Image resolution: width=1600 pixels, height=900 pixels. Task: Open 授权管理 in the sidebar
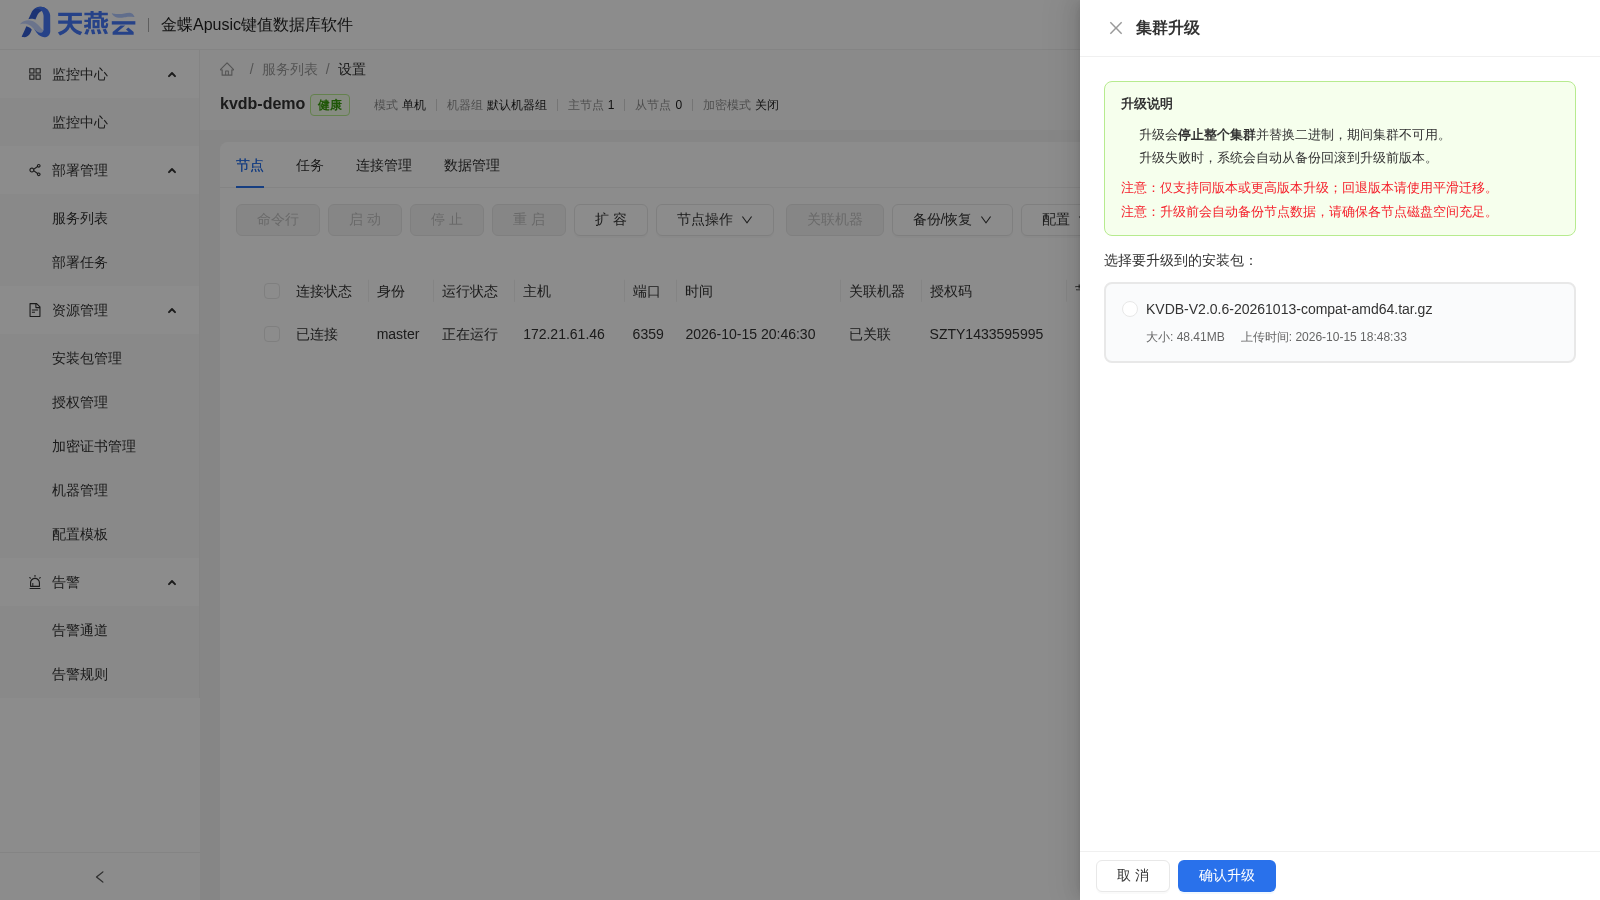click(x=80, y=402)
